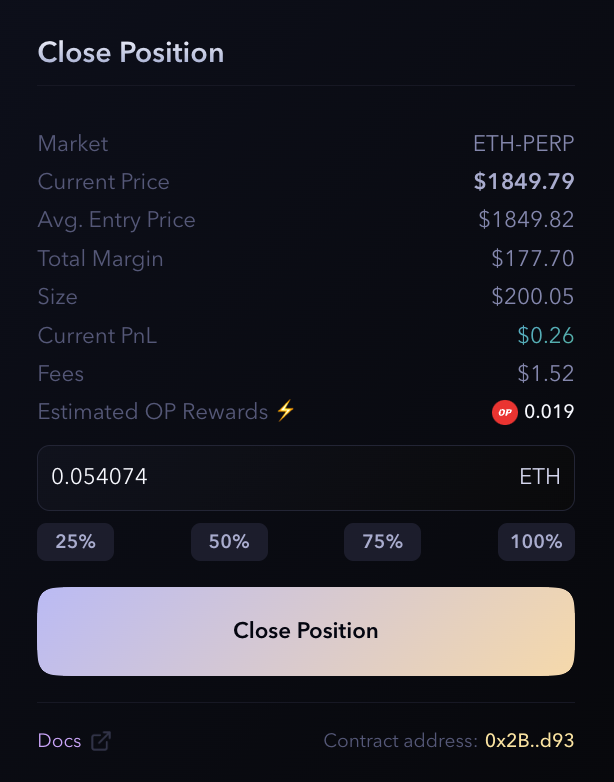Click contract address 0x2B..d93
Image resolution: width=614 pixels, height=782 pixels.
(x=529, y=741)
